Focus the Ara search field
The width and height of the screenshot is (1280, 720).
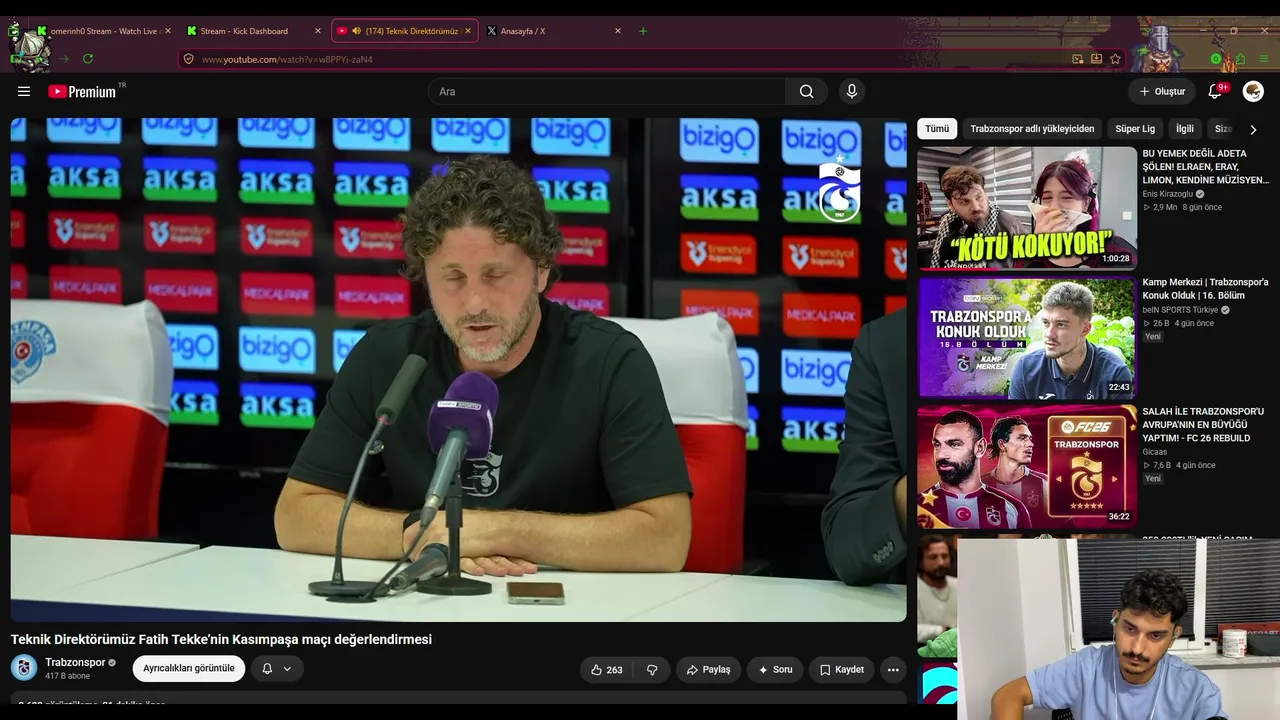(x=607, y=91)
